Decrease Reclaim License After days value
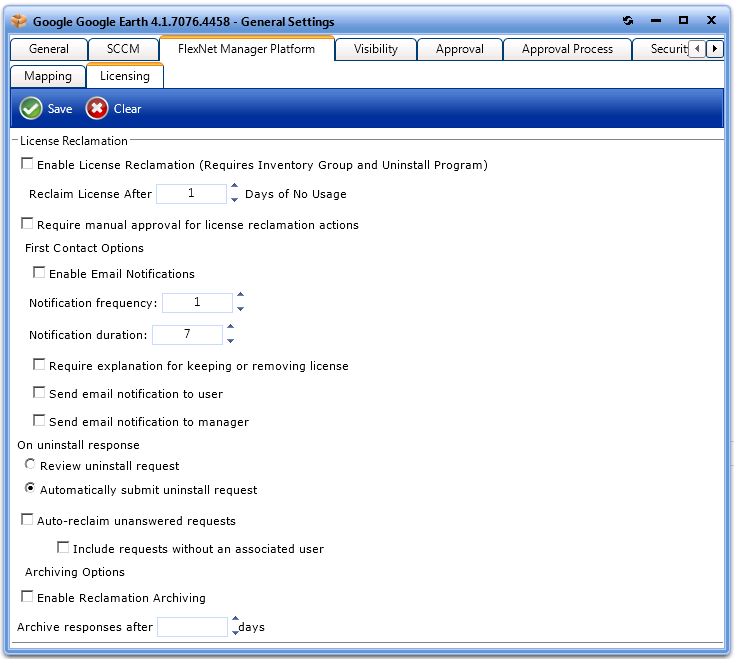The image size is (734, 659). click(235, 200)
